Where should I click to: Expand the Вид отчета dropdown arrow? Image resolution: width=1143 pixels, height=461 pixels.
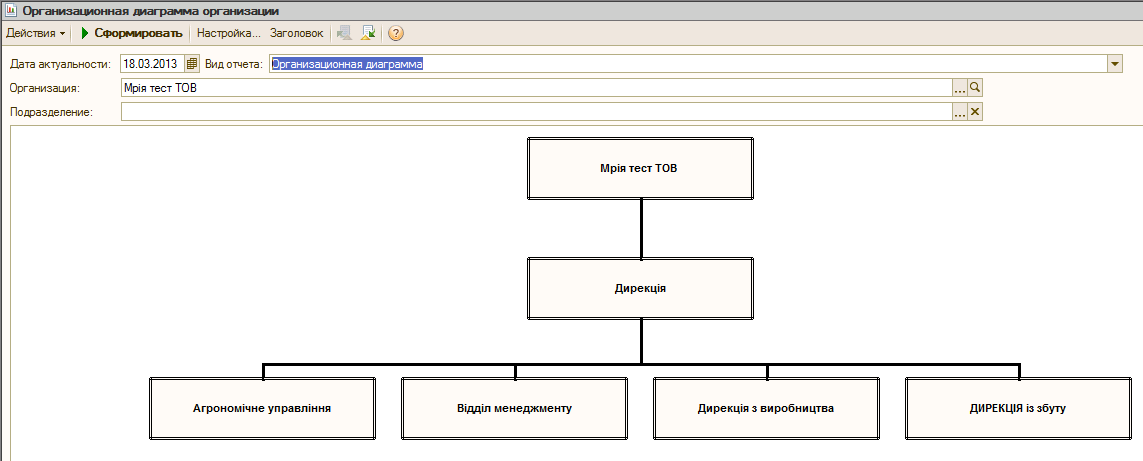[x=1115, y=64]
